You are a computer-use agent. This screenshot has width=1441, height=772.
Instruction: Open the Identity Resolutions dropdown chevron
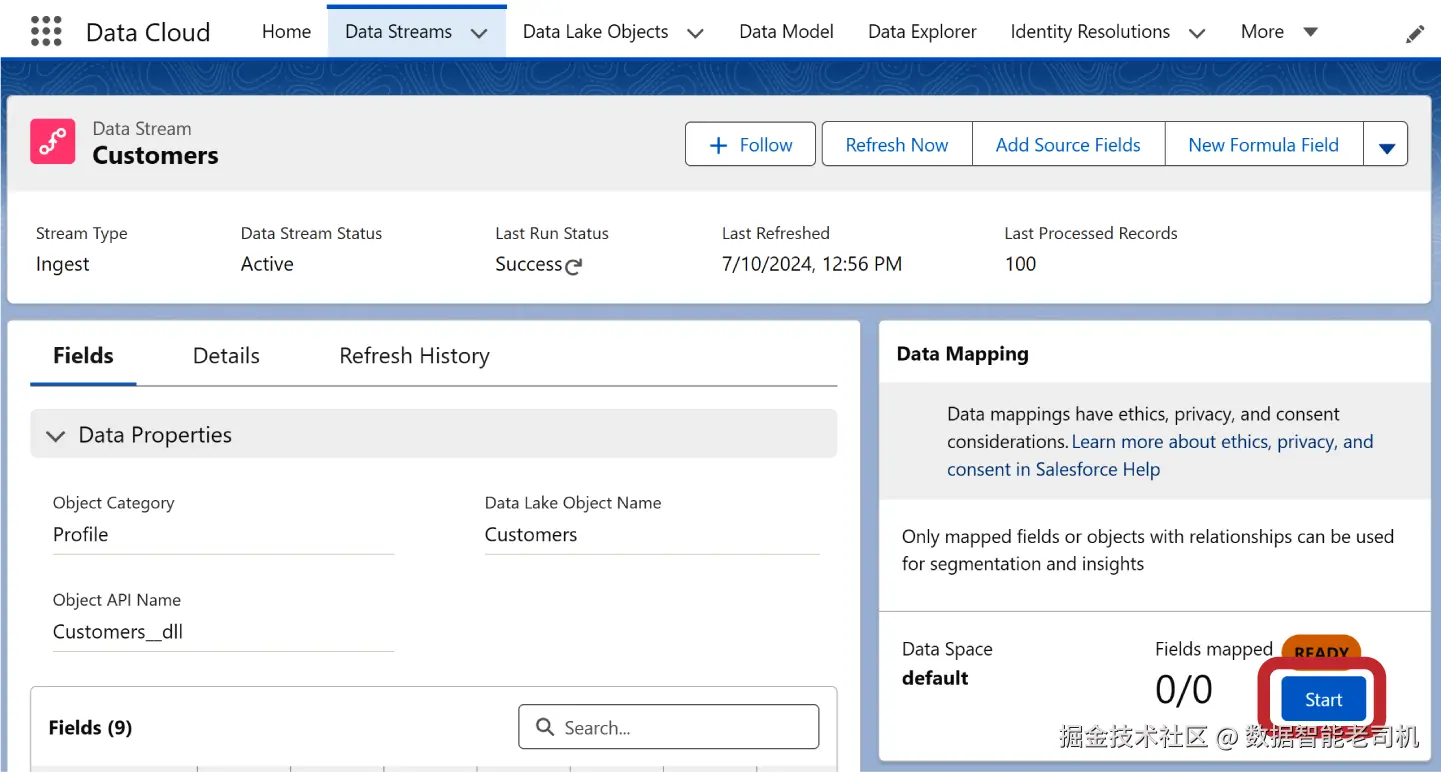tap(1197, 33)
